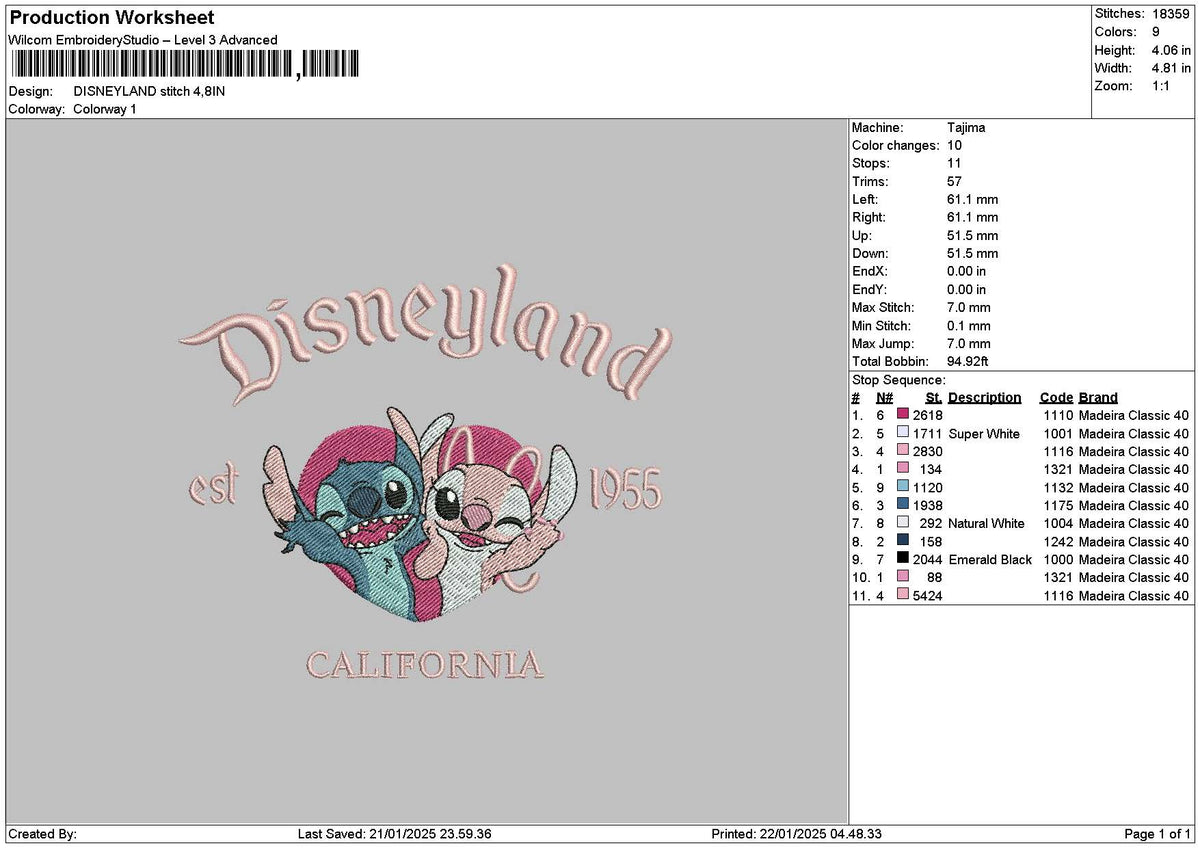Image resolution: width=1200 pixels, height=848 pixels.
Task: Click the Super White description
Action: pos(984,433)
